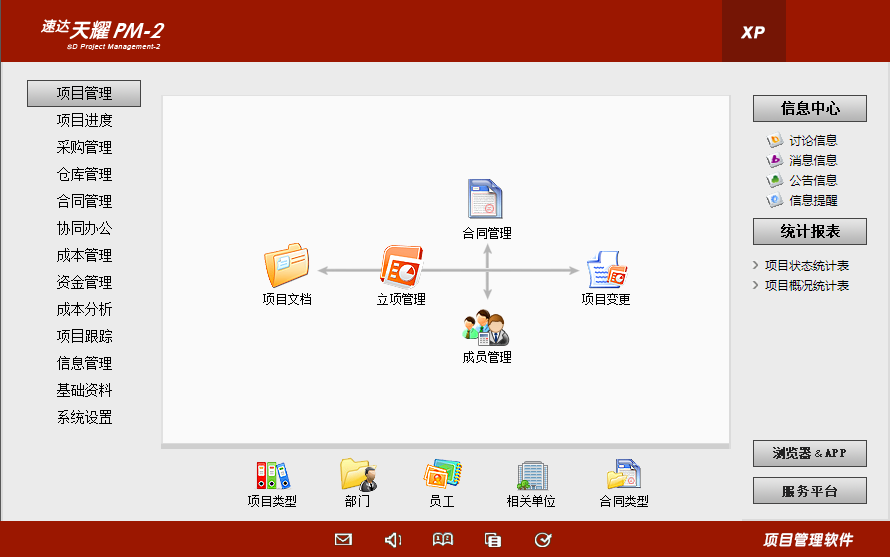This screenshot has width=890, height=557.
Task: Expand the 项目状态统计表 report link
Action: pyautogui.click(x=806, y=266)
